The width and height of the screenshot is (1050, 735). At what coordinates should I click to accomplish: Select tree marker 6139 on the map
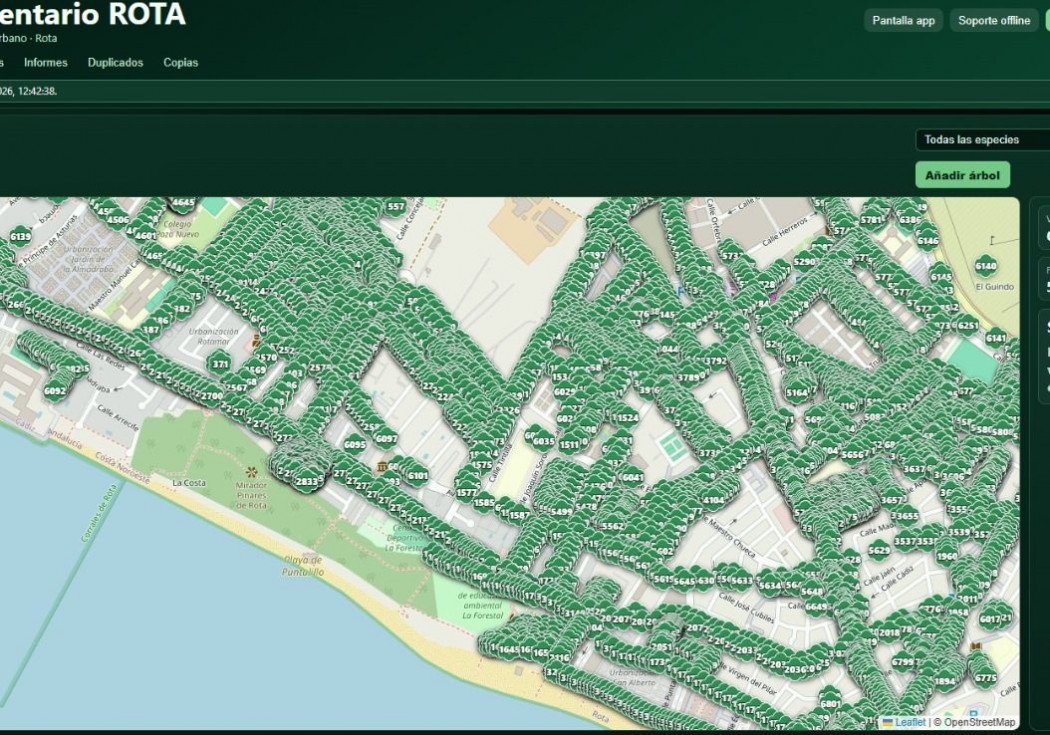(20, 236)
